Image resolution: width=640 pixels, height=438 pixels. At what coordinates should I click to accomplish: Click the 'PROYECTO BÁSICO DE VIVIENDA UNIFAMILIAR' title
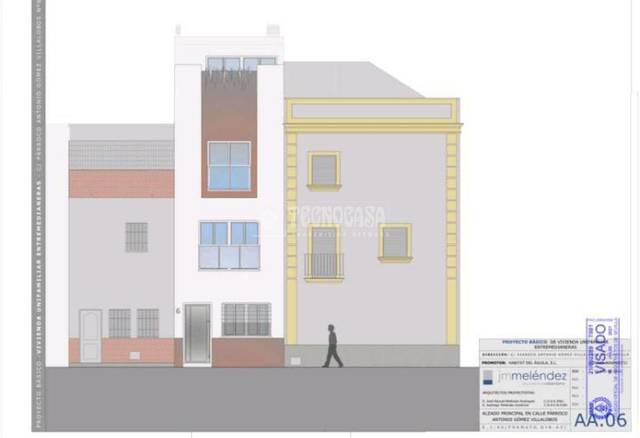click(555, 344)
